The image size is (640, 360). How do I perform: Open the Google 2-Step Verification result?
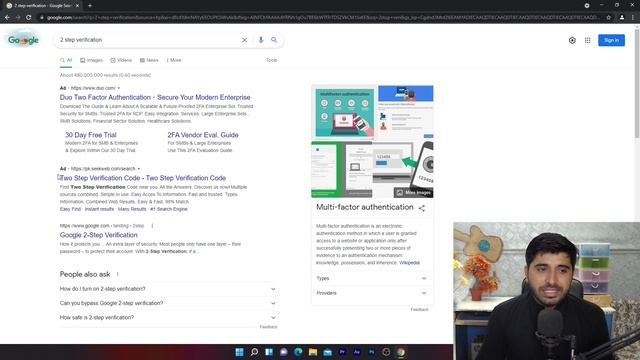click(x=98, y=235)
